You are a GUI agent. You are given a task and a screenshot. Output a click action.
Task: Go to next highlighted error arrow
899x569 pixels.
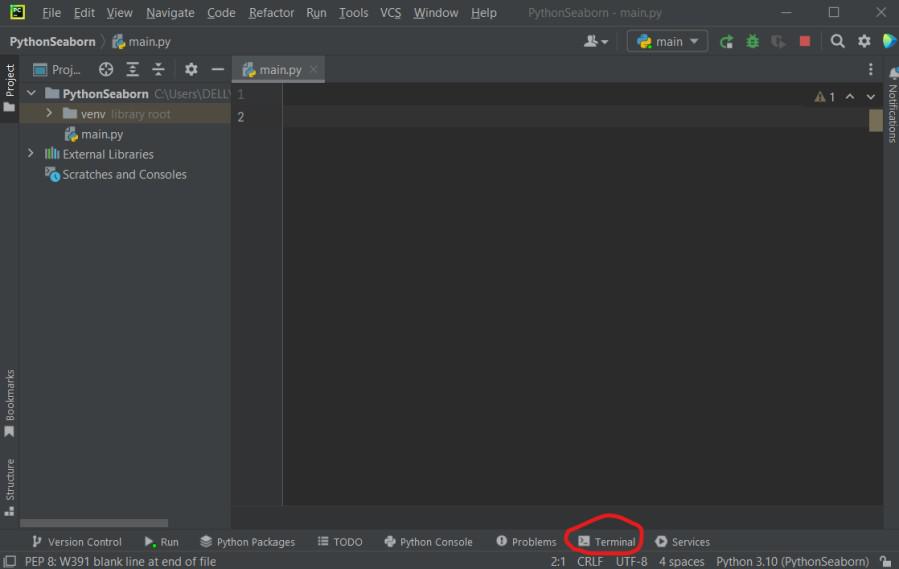pyautogui.click(x=870, y=97)
